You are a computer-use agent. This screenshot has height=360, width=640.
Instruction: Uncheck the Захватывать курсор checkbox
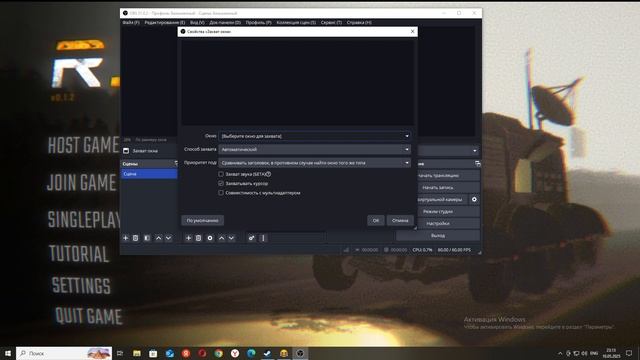point(221,183)
